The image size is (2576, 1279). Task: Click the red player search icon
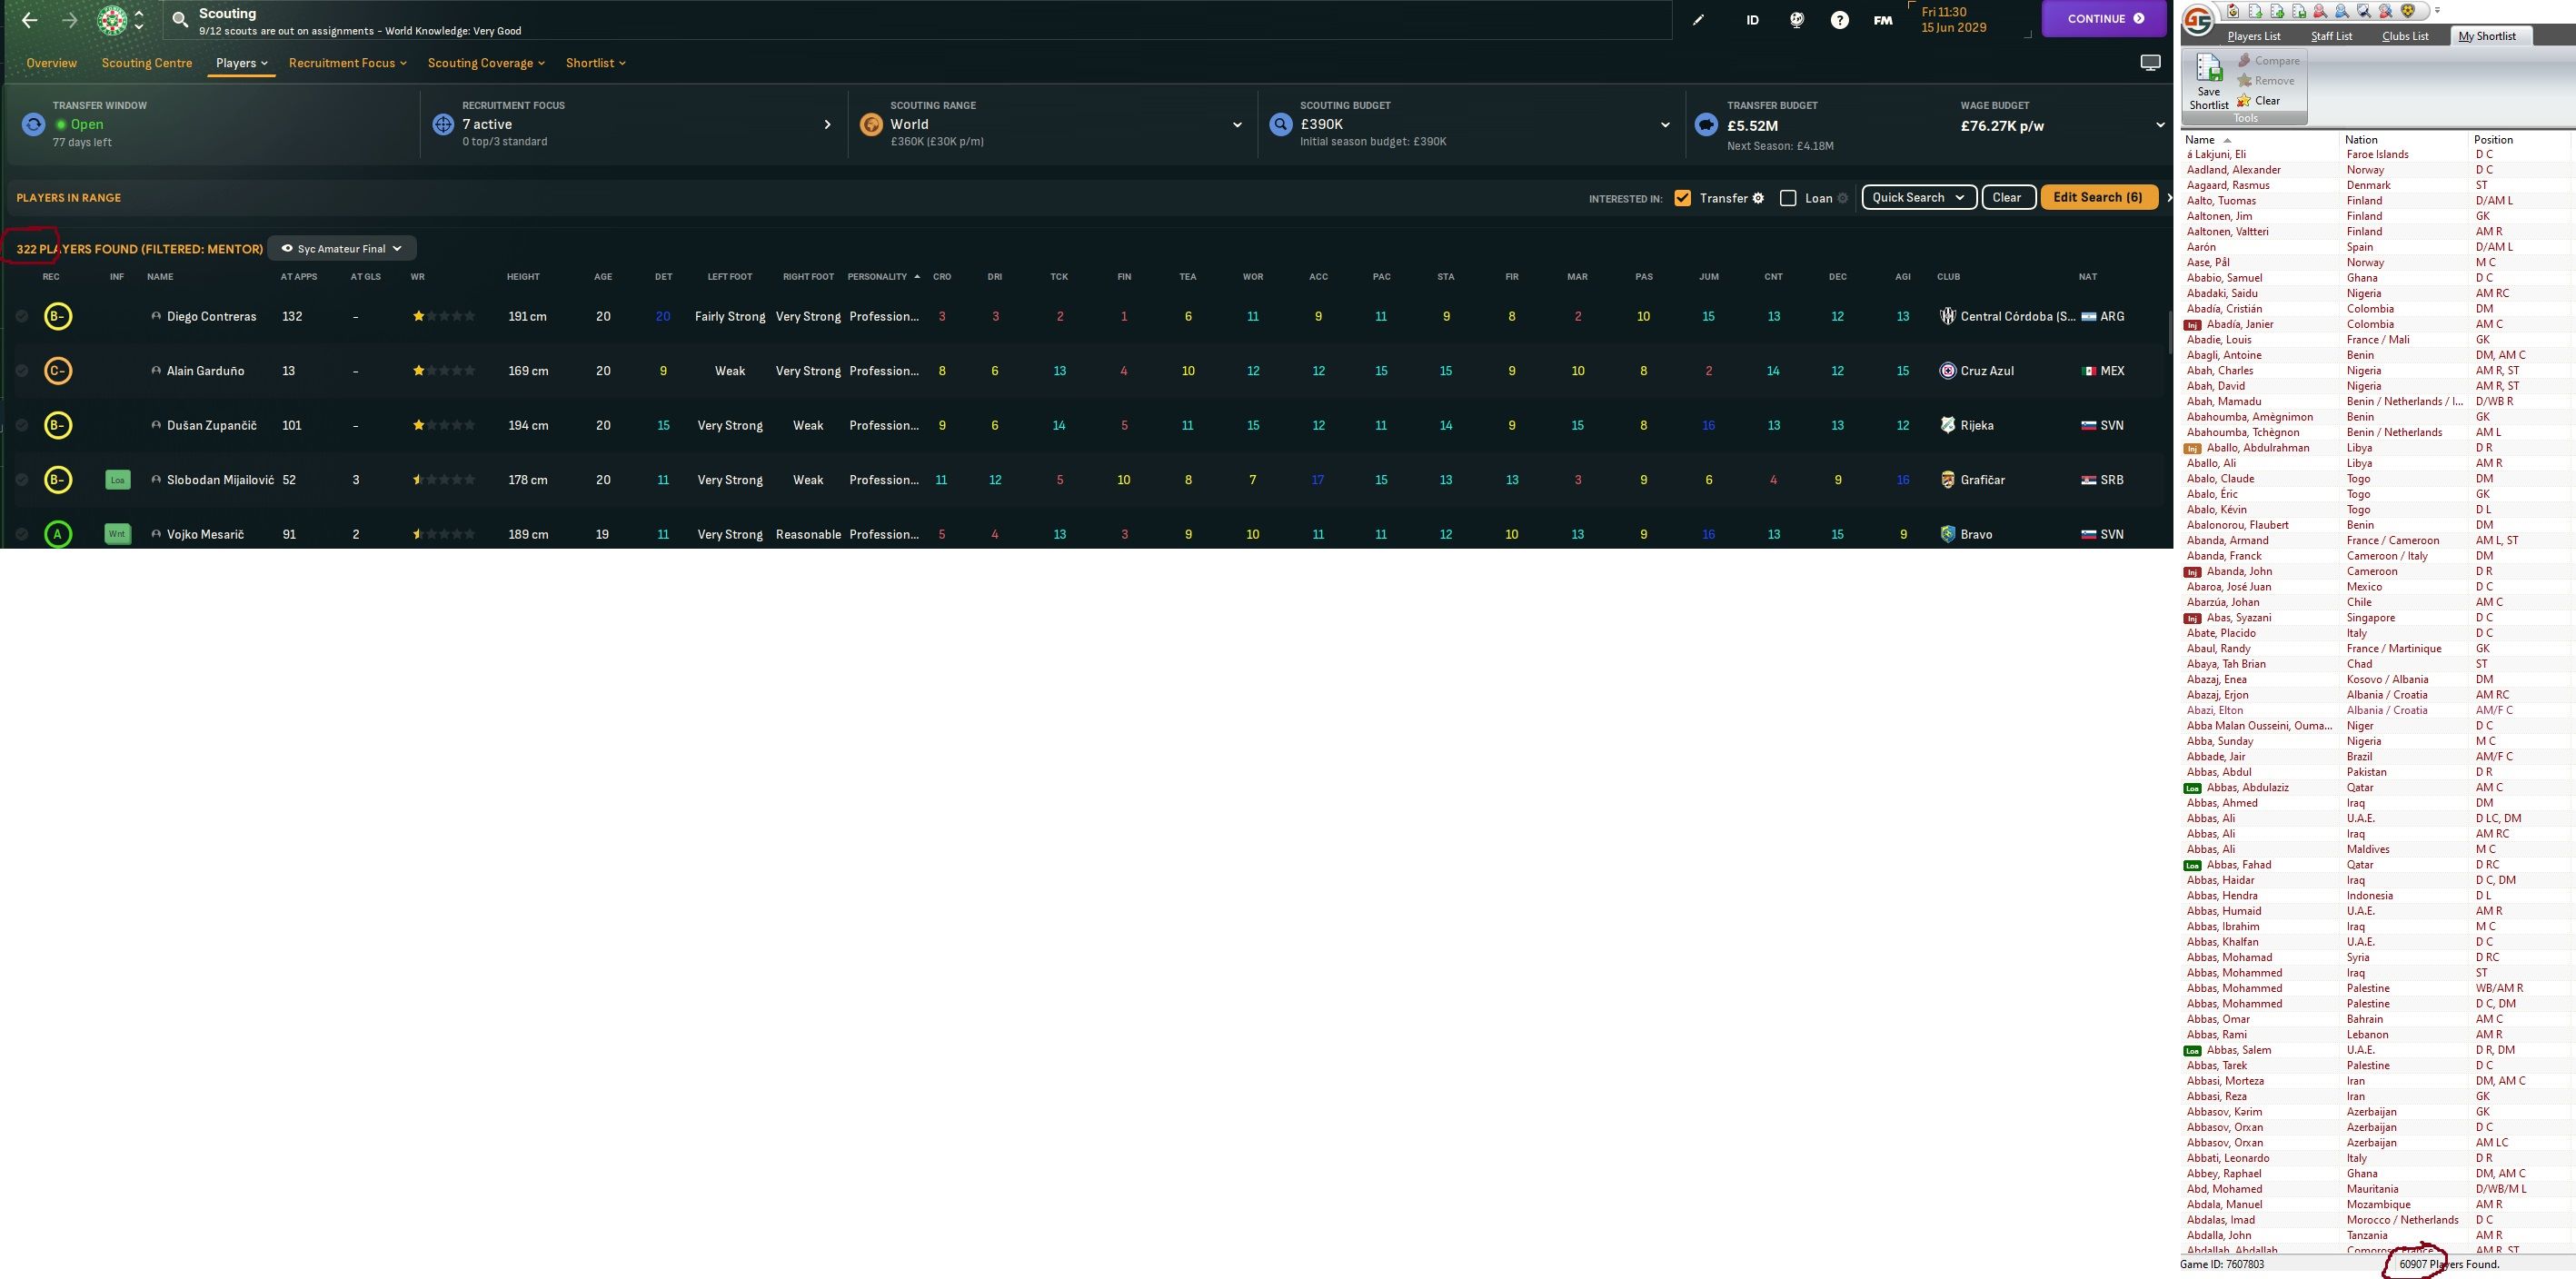(x=2320, y=11)
